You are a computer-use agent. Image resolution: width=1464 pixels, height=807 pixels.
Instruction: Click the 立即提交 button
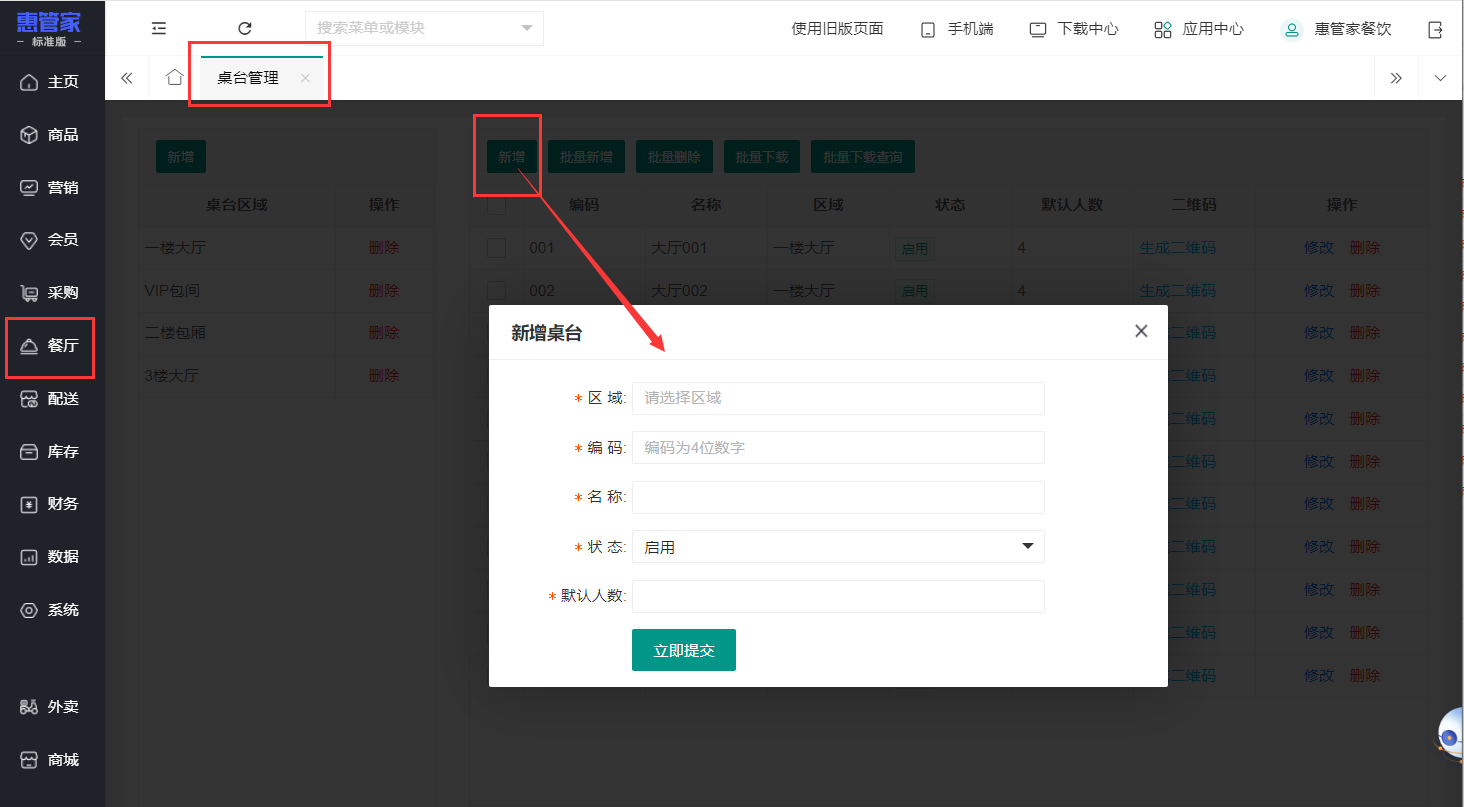pyautogui.click(x=684, y=650)
